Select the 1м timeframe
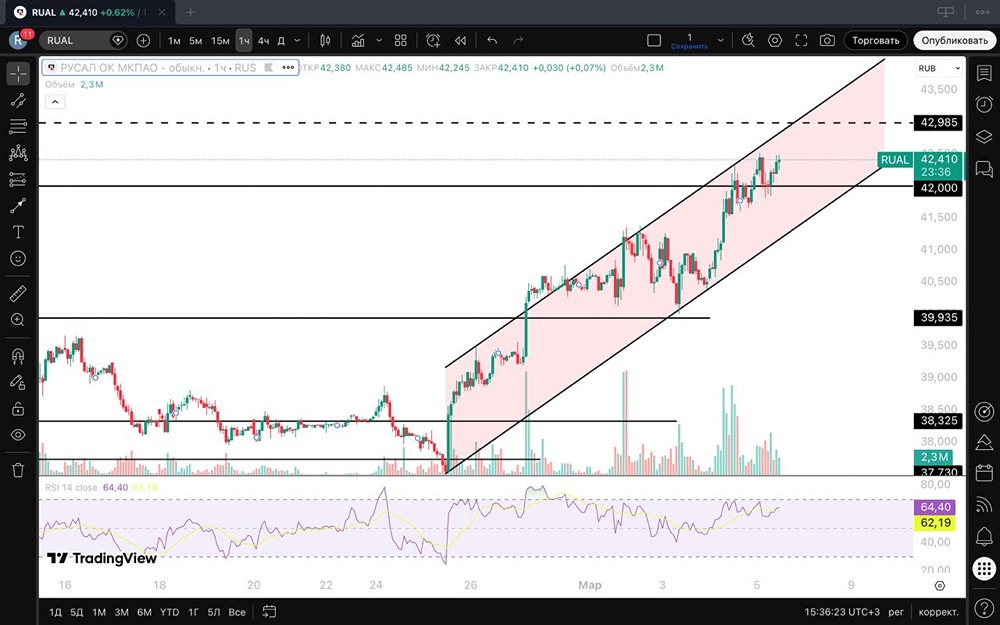Viewport: 1000px width, 625px height. coord(174,41)
